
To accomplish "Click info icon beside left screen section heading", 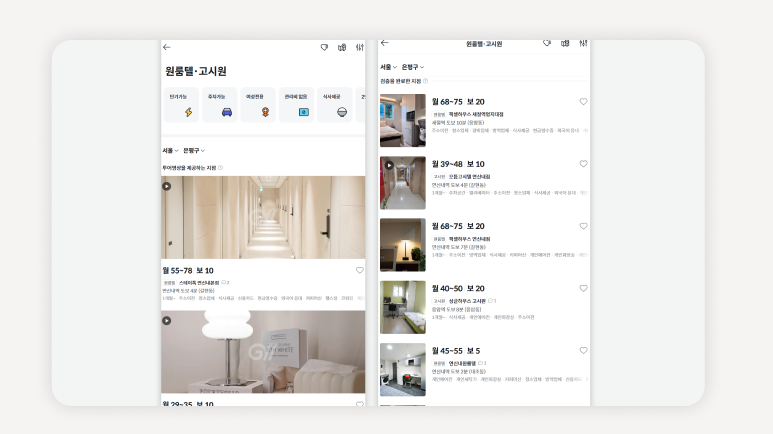I will pyautogui.click(x=220, y=168).
